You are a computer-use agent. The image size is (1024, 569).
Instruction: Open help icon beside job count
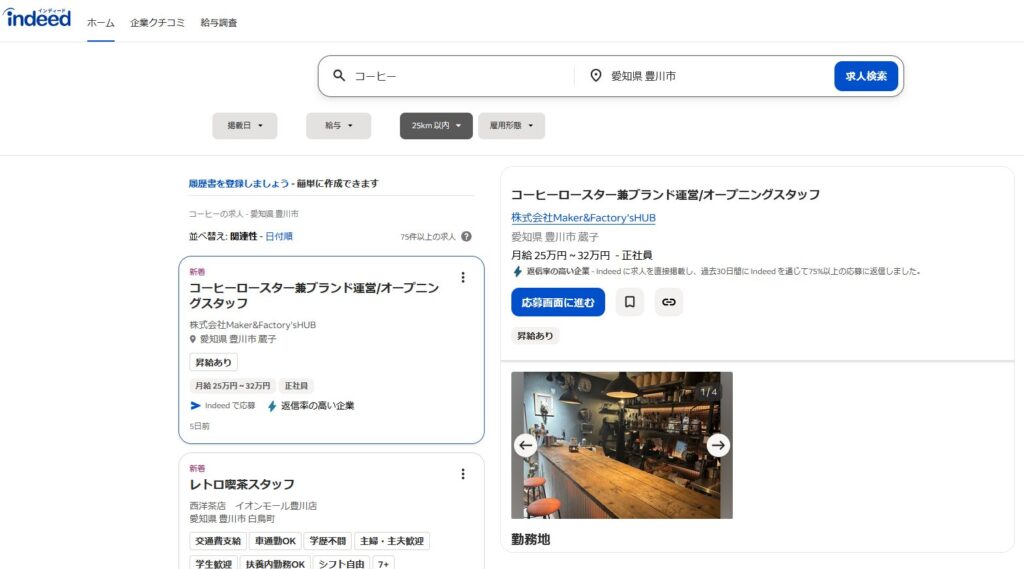tap(466, 237)
